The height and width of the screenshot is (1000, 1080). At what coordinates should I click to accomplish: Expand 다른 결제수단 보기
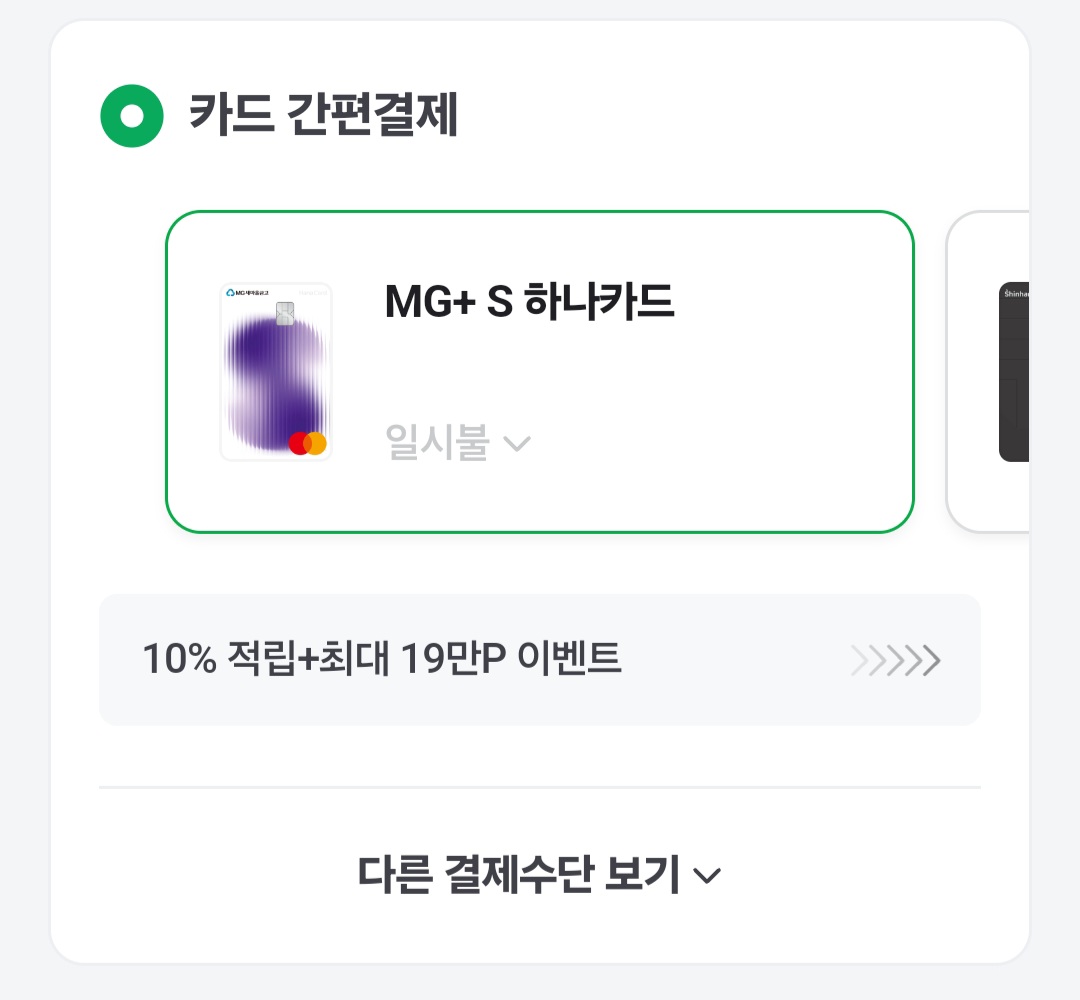click(x=519, y=875)
